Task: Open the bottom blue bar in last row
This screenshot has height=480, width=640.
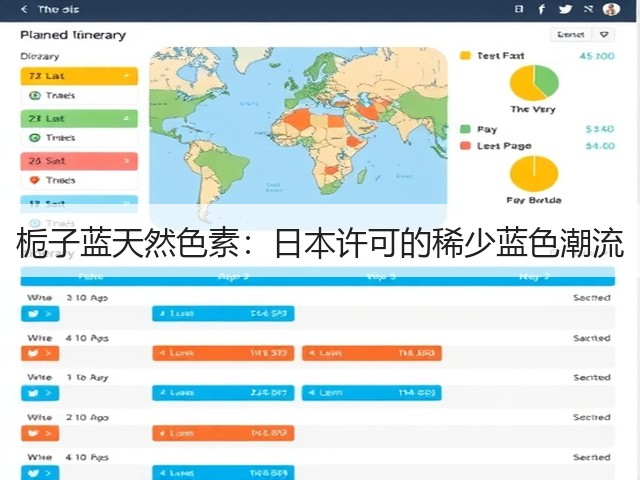Action: click(x=223, y=473)
